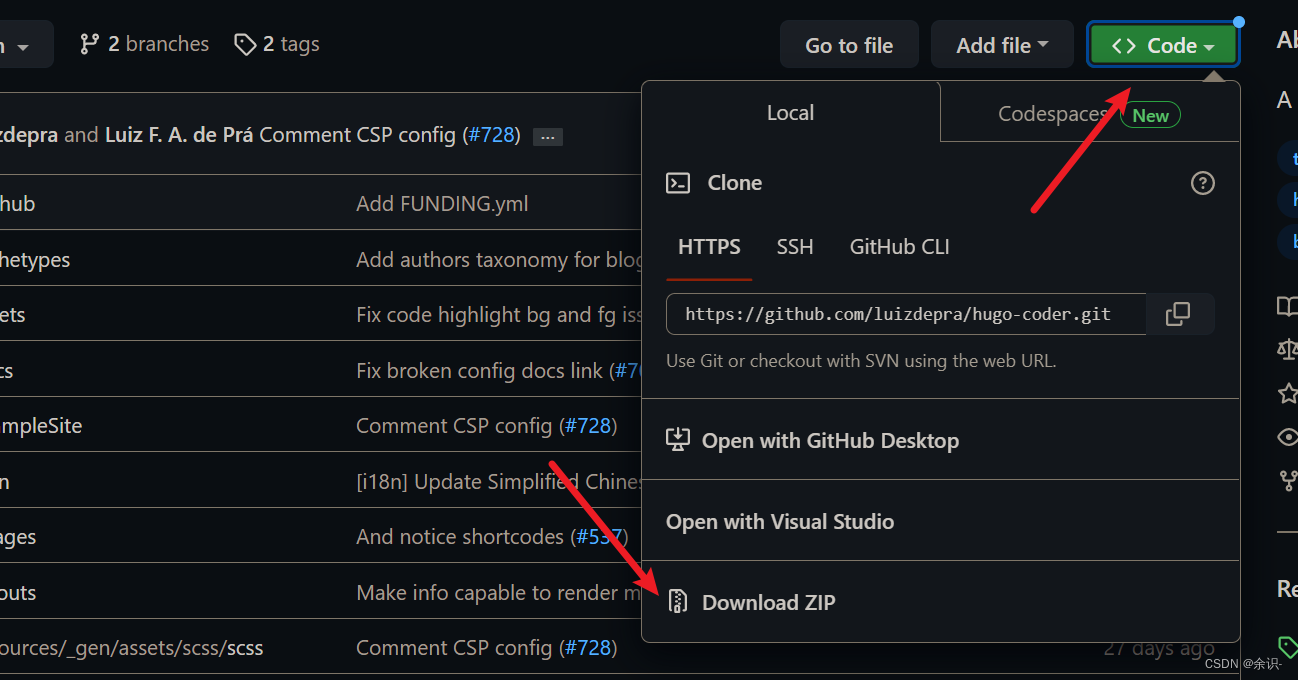Click the stars icon in sidebar

tap(1288, 393)
